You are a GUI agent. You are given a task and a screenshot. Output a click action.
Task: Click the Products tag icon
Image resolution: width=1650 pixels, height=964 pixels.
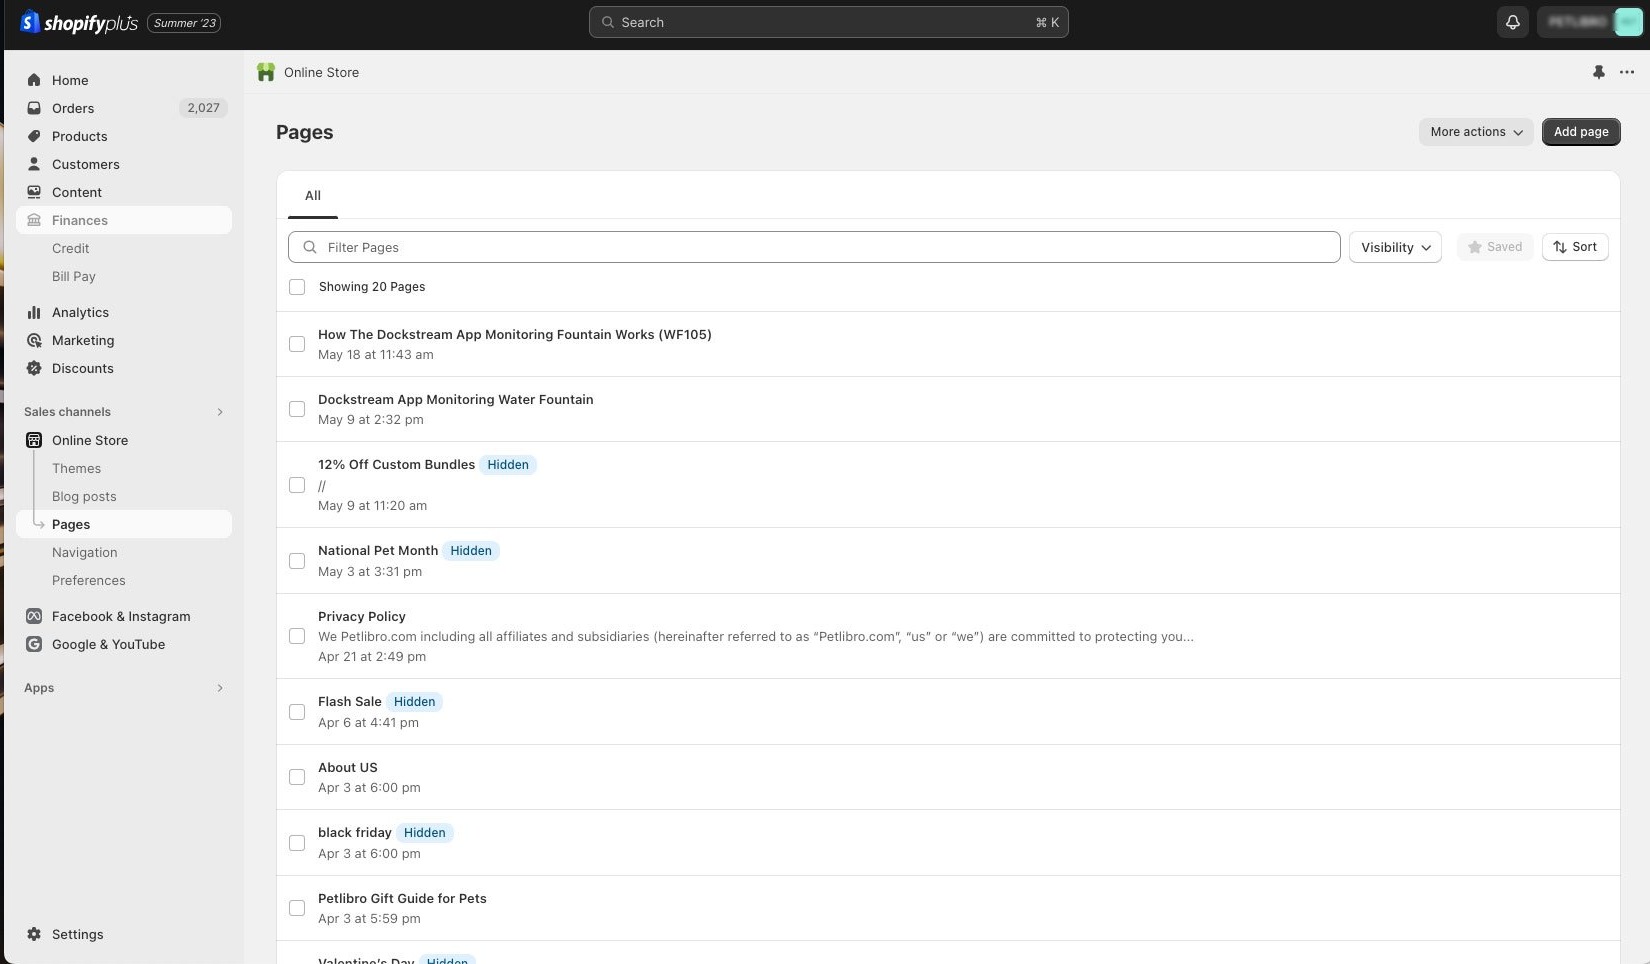[34, 136]
